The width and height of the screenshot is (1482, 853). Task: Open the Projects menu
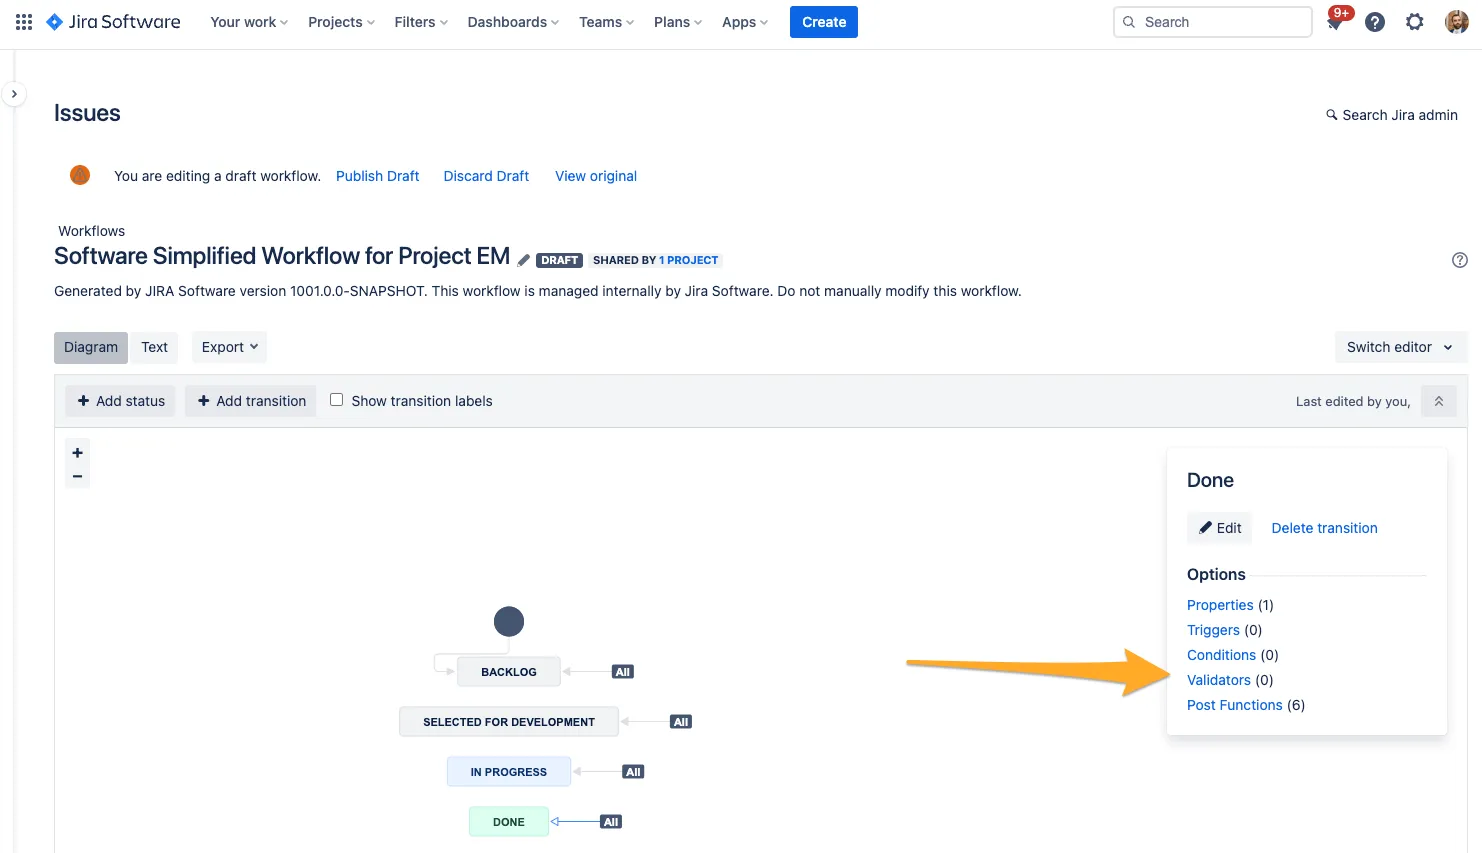point(341,22)
